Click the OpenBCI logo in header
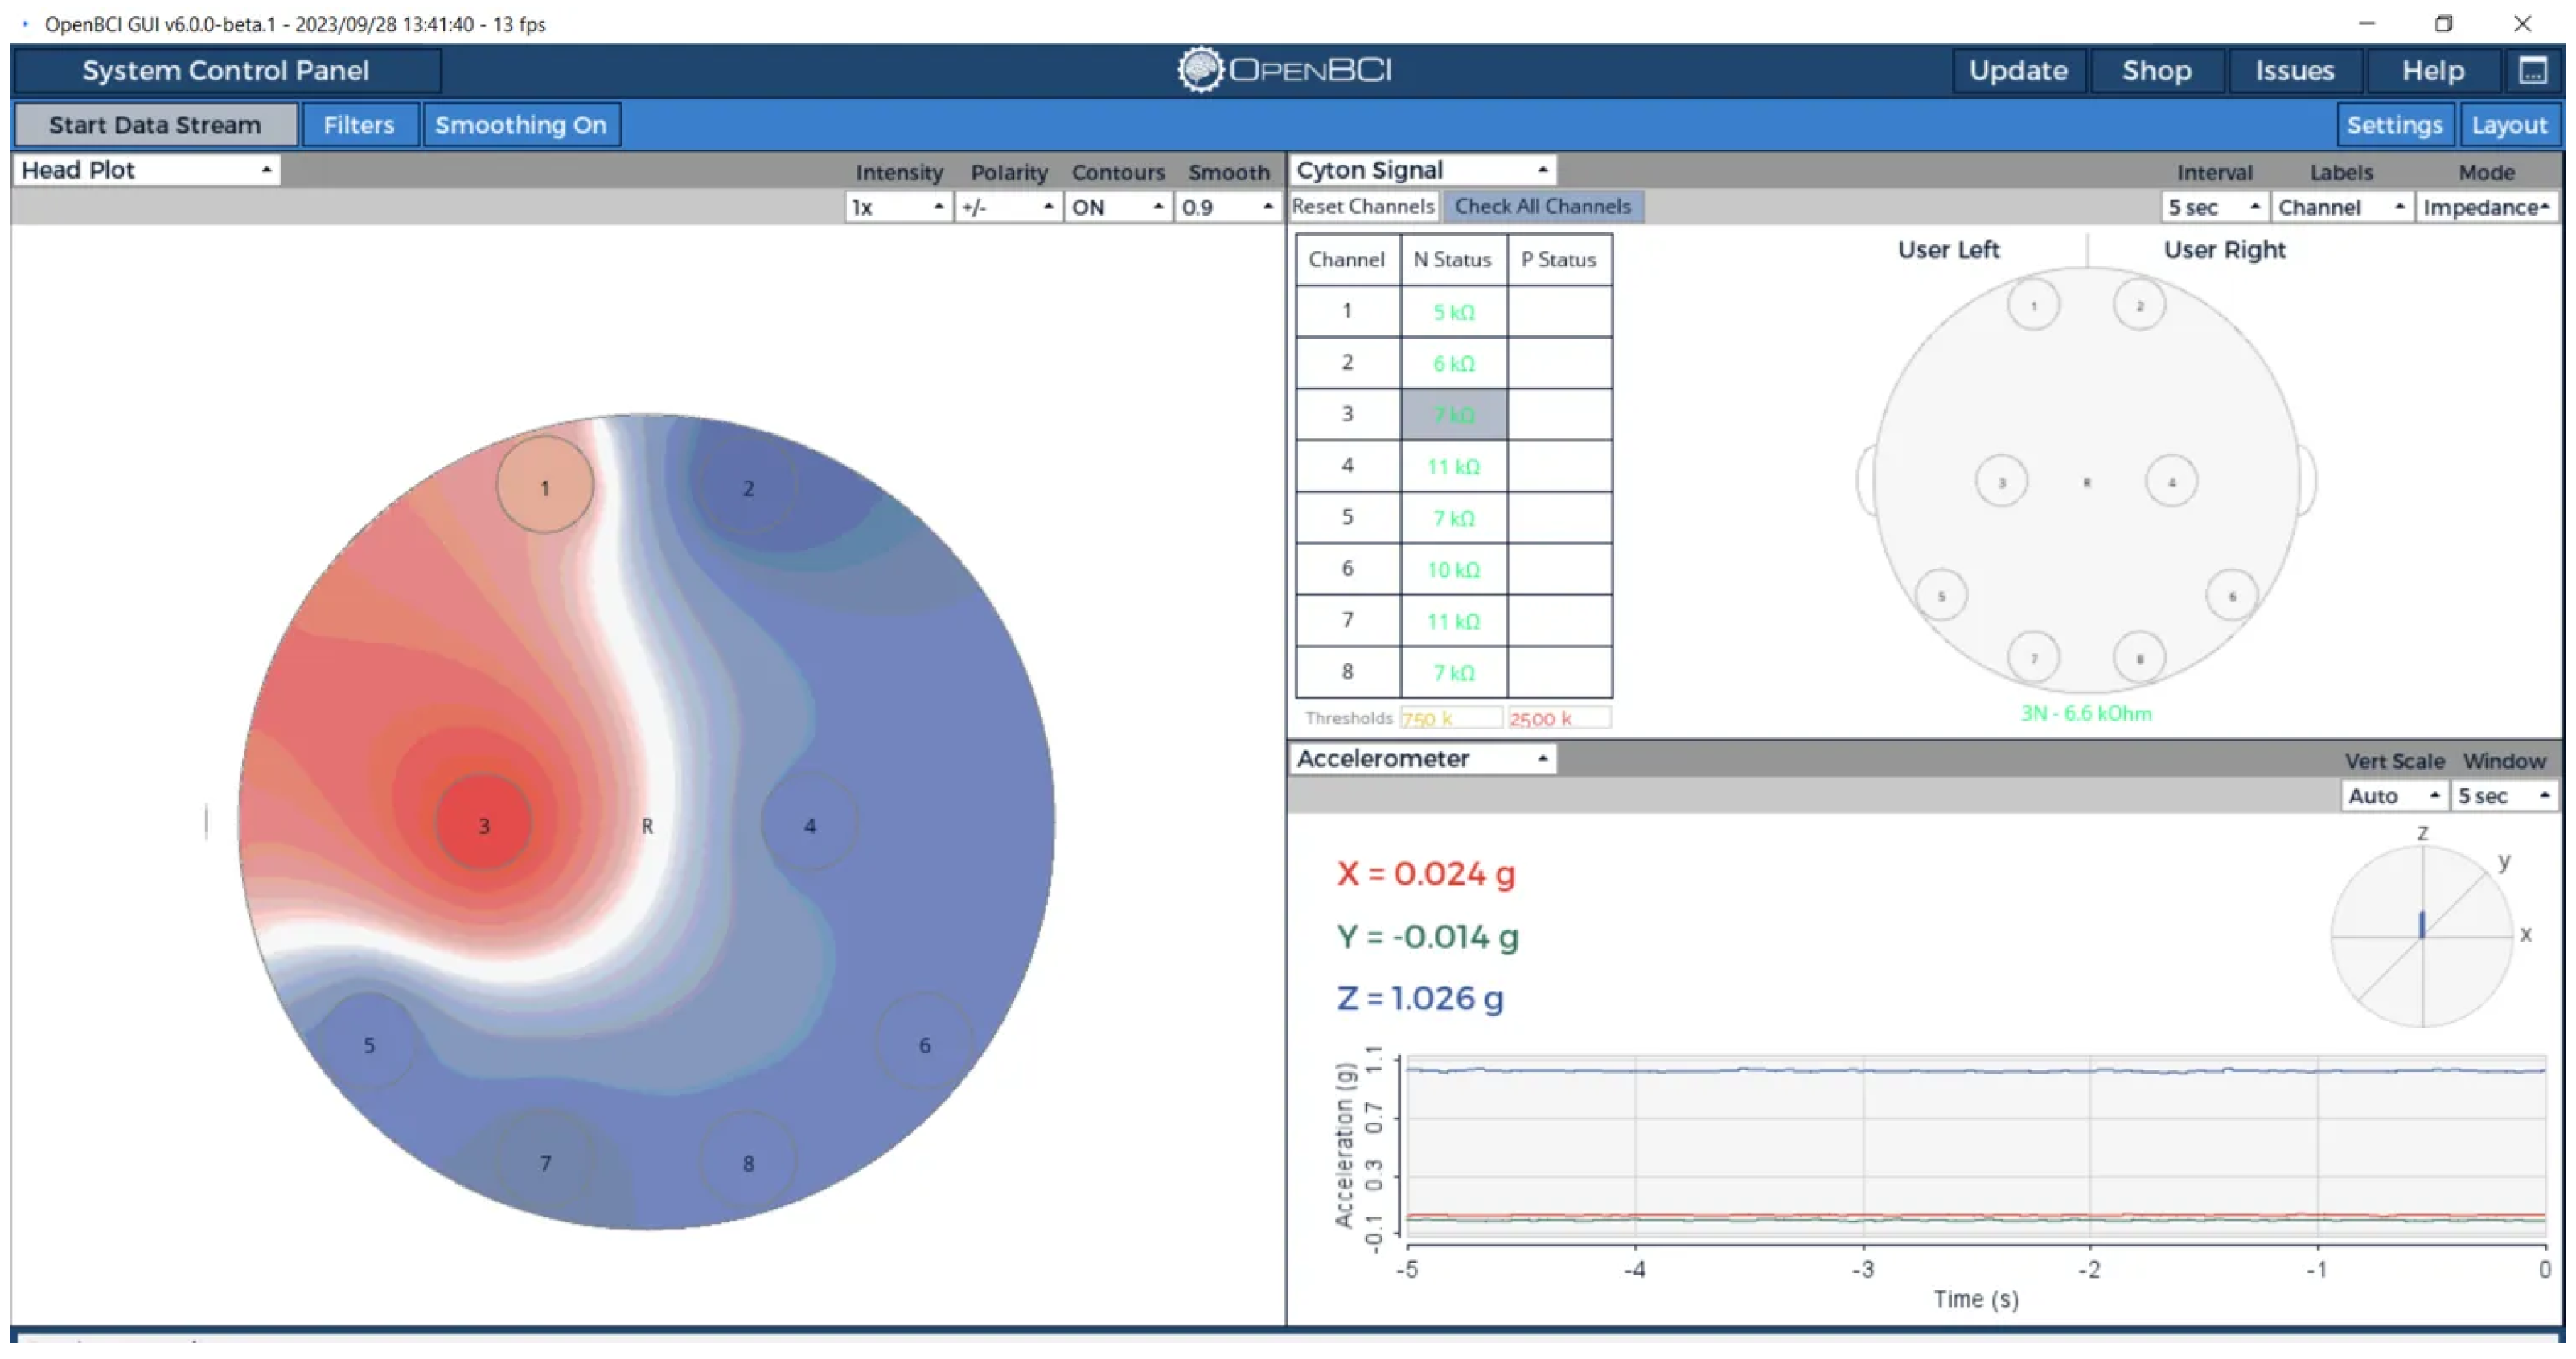The image size is (2576, 1359). 1285,70
